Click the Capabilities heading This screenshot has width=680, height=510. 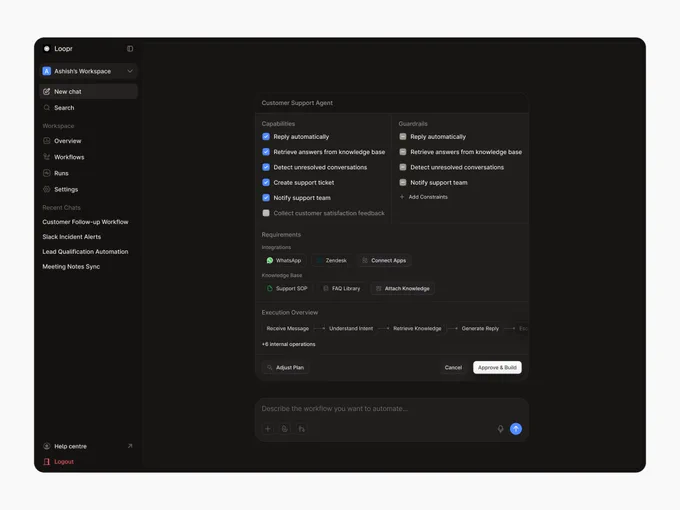pyautogui.click(x=278, y=124)
